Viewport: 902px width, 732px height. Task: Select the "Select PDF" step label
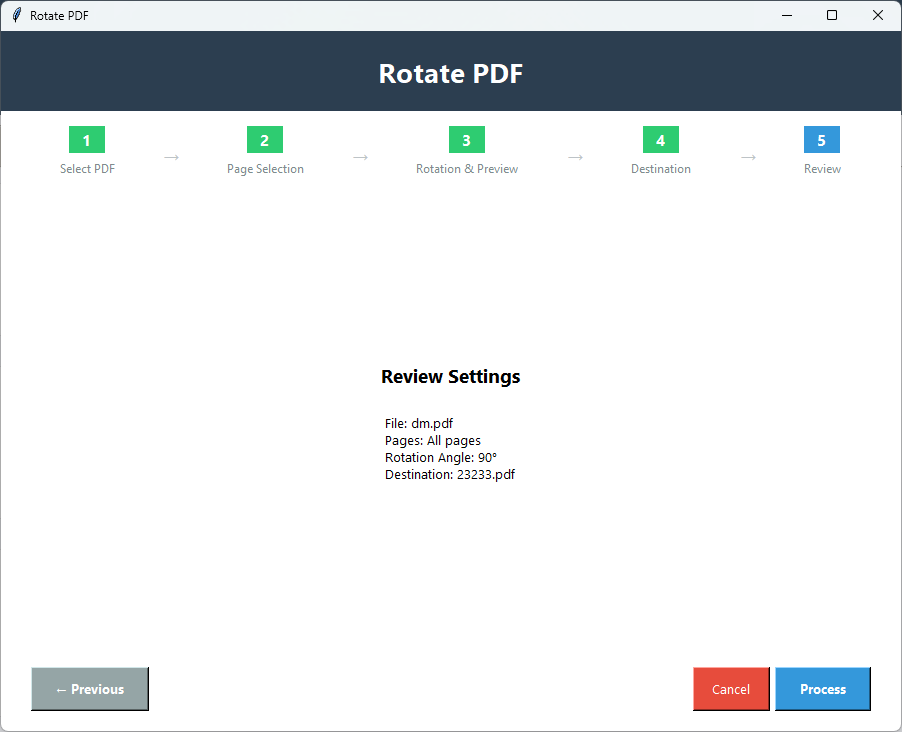pos(87,168)
